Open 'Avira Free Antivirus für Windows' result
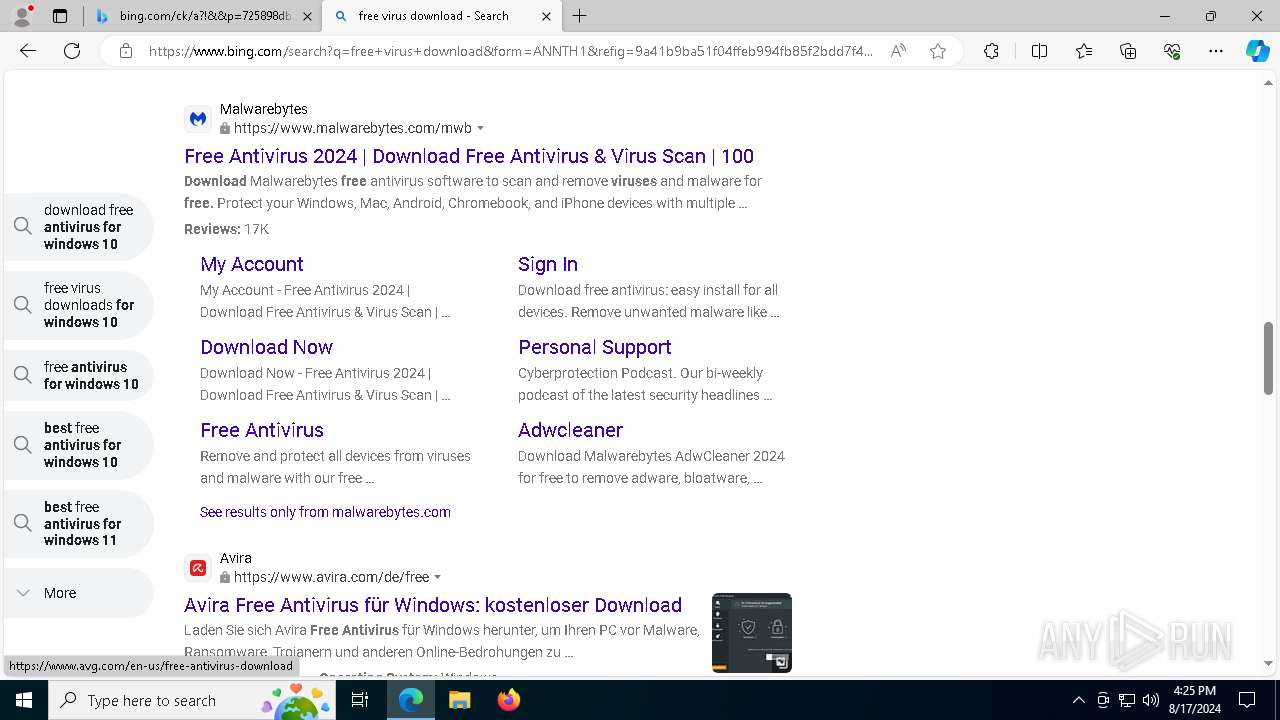This screenshot has height=720, width=1280. (x=433, y=605)
